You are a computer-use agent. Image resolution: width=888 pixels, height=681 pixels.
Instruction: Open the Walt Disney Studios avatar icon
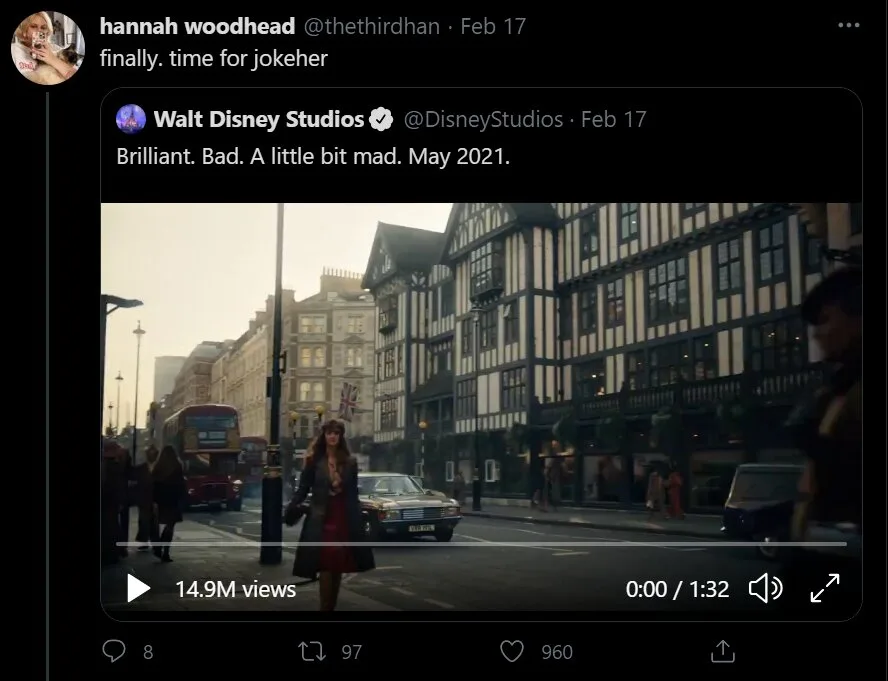[x=131, y=120]
